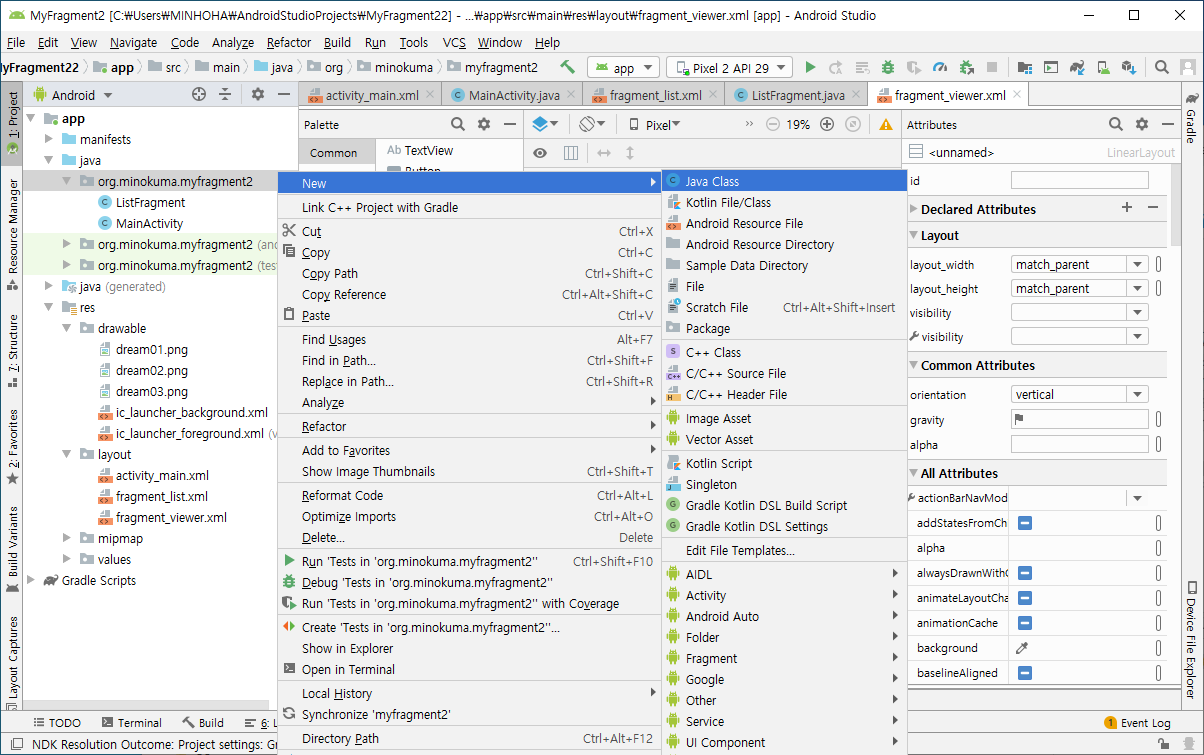Open the Gradle side panel
The width and height of the screenshot is (1204, 755).
(1191, 118)
